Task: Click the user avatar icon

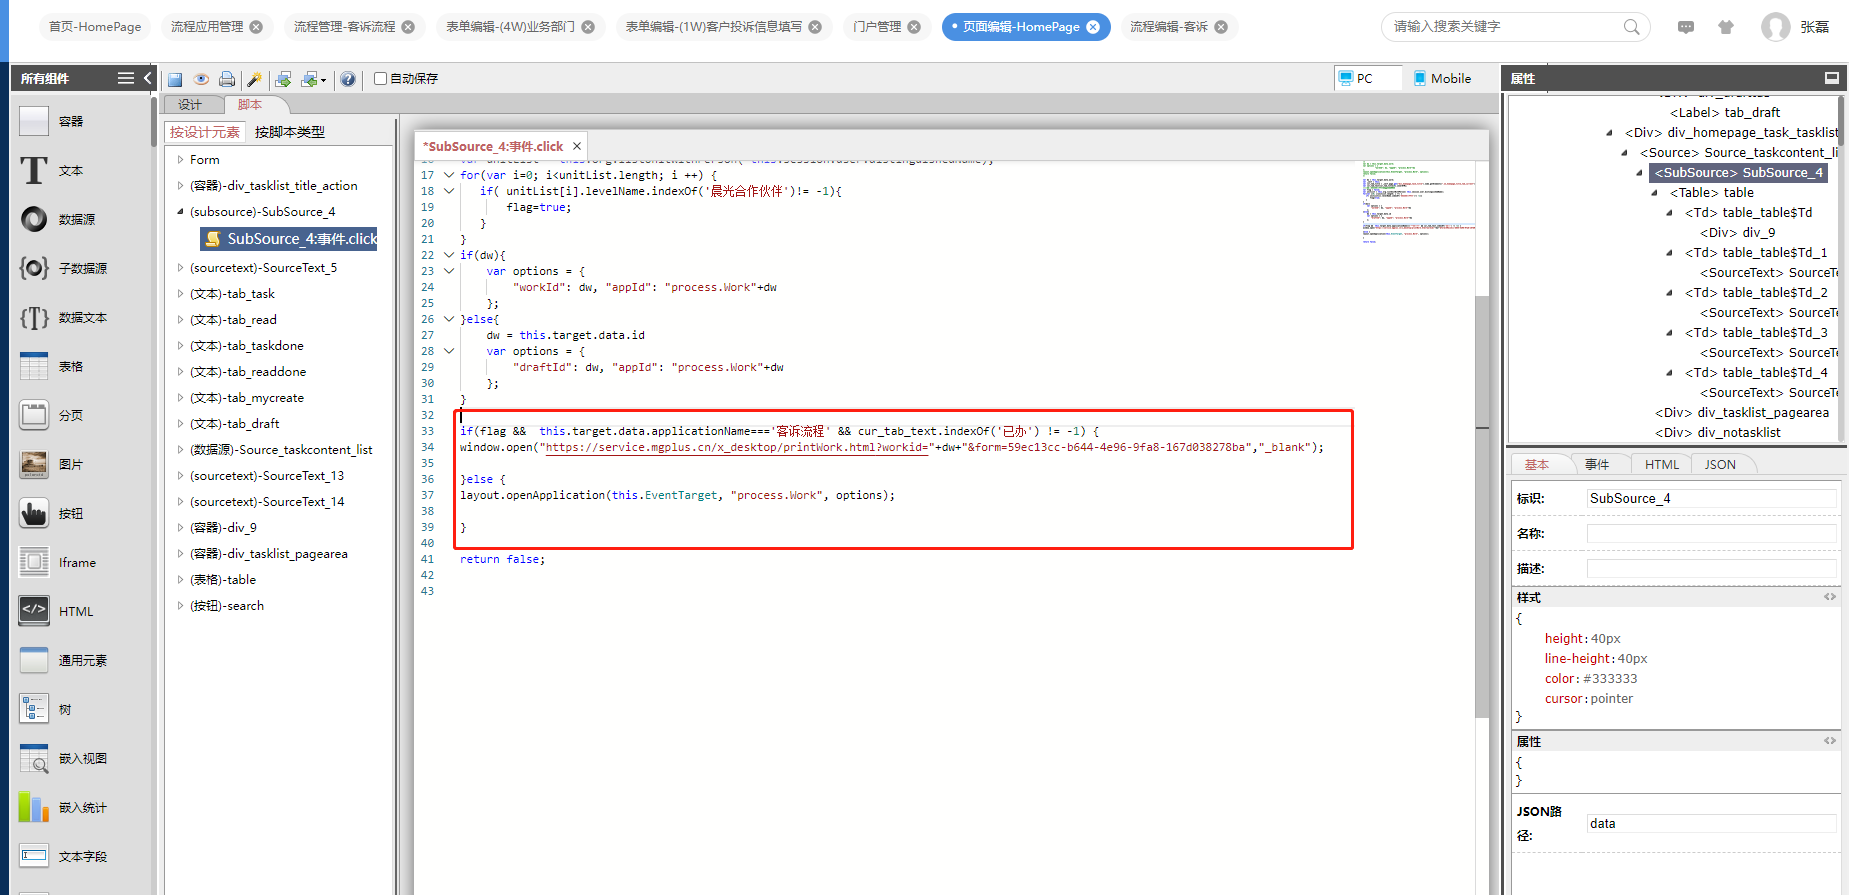Action: tap(1776, 27)
